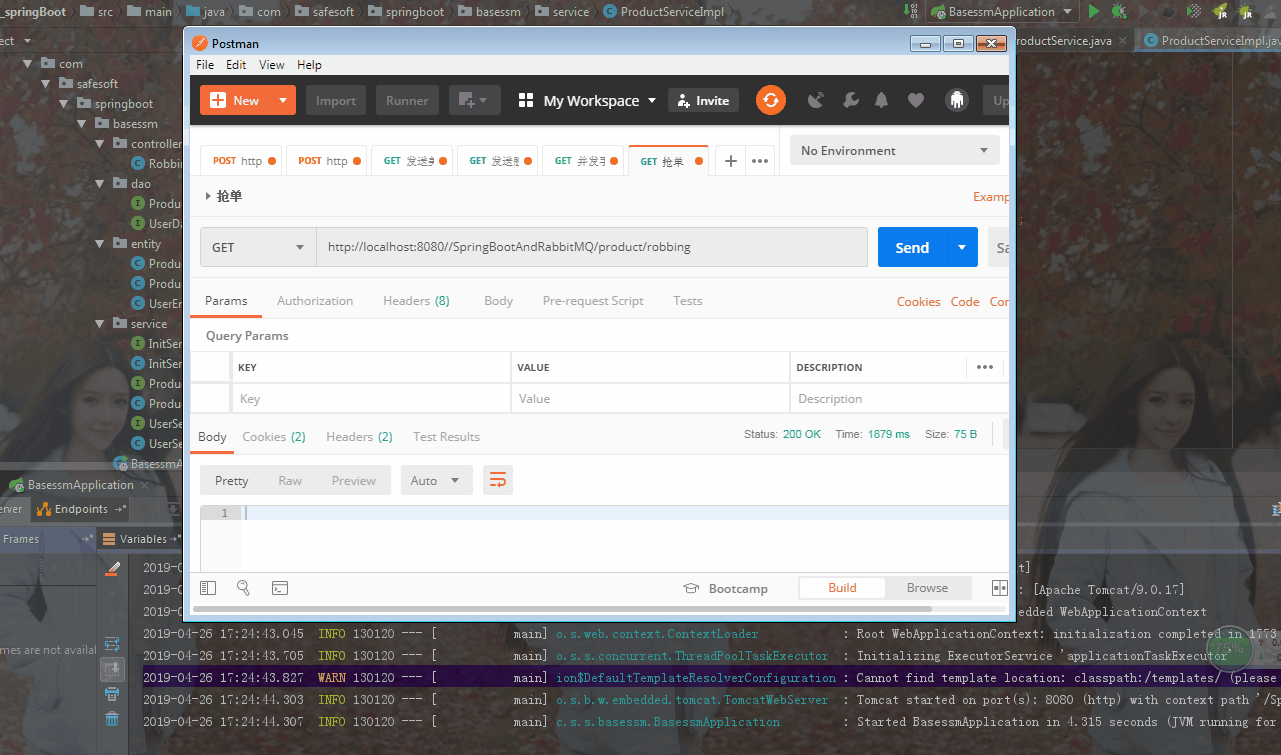Click the Invite button
The width and height of the screenshot is (1281, 755).
click(x=703, y=100)
